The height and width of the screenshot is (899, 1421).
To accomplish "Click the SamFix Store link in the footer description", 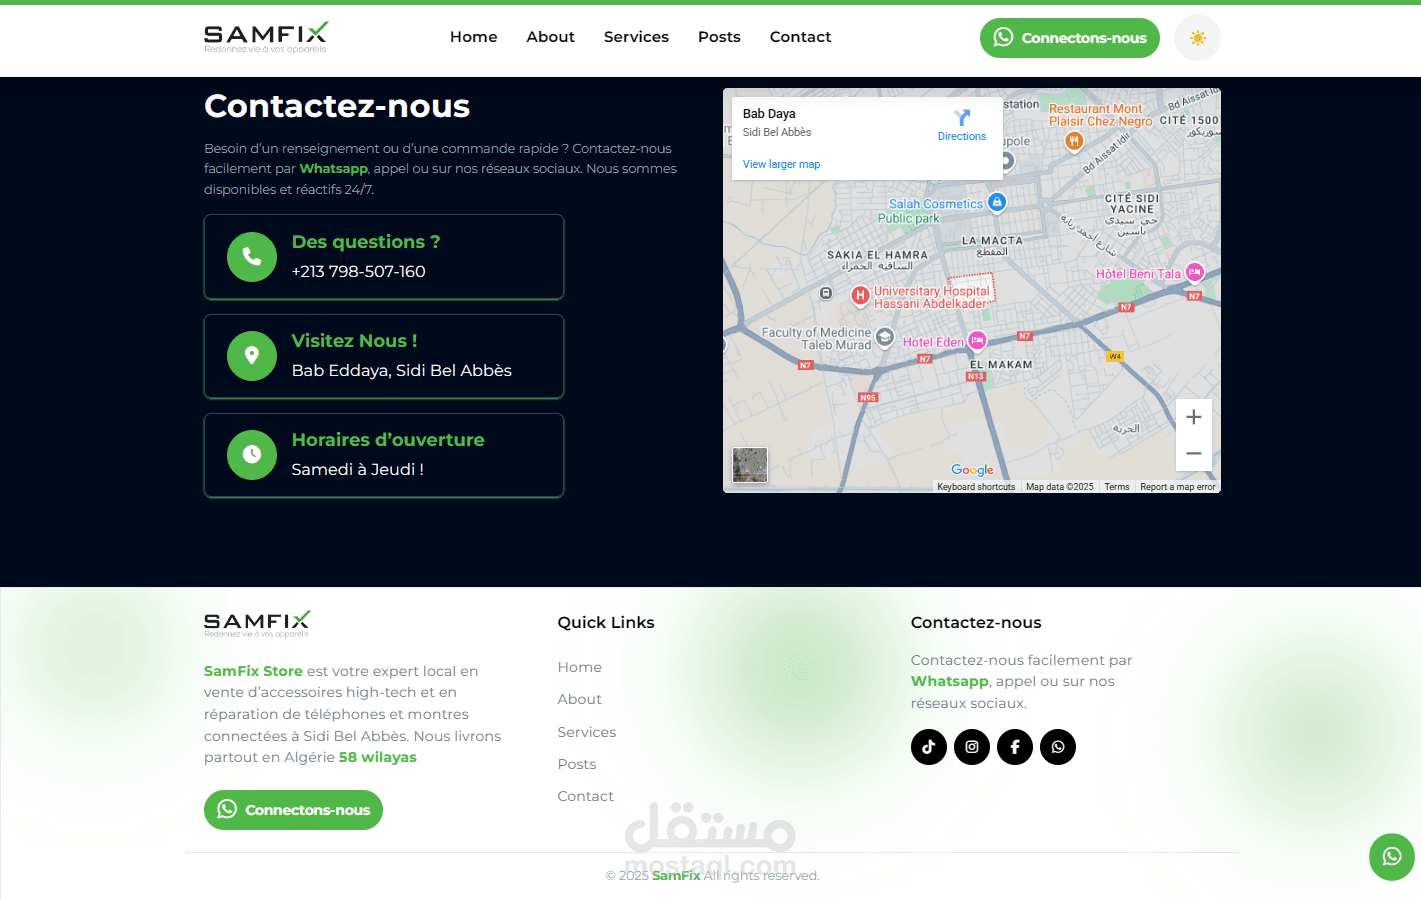I will point(253,671).
